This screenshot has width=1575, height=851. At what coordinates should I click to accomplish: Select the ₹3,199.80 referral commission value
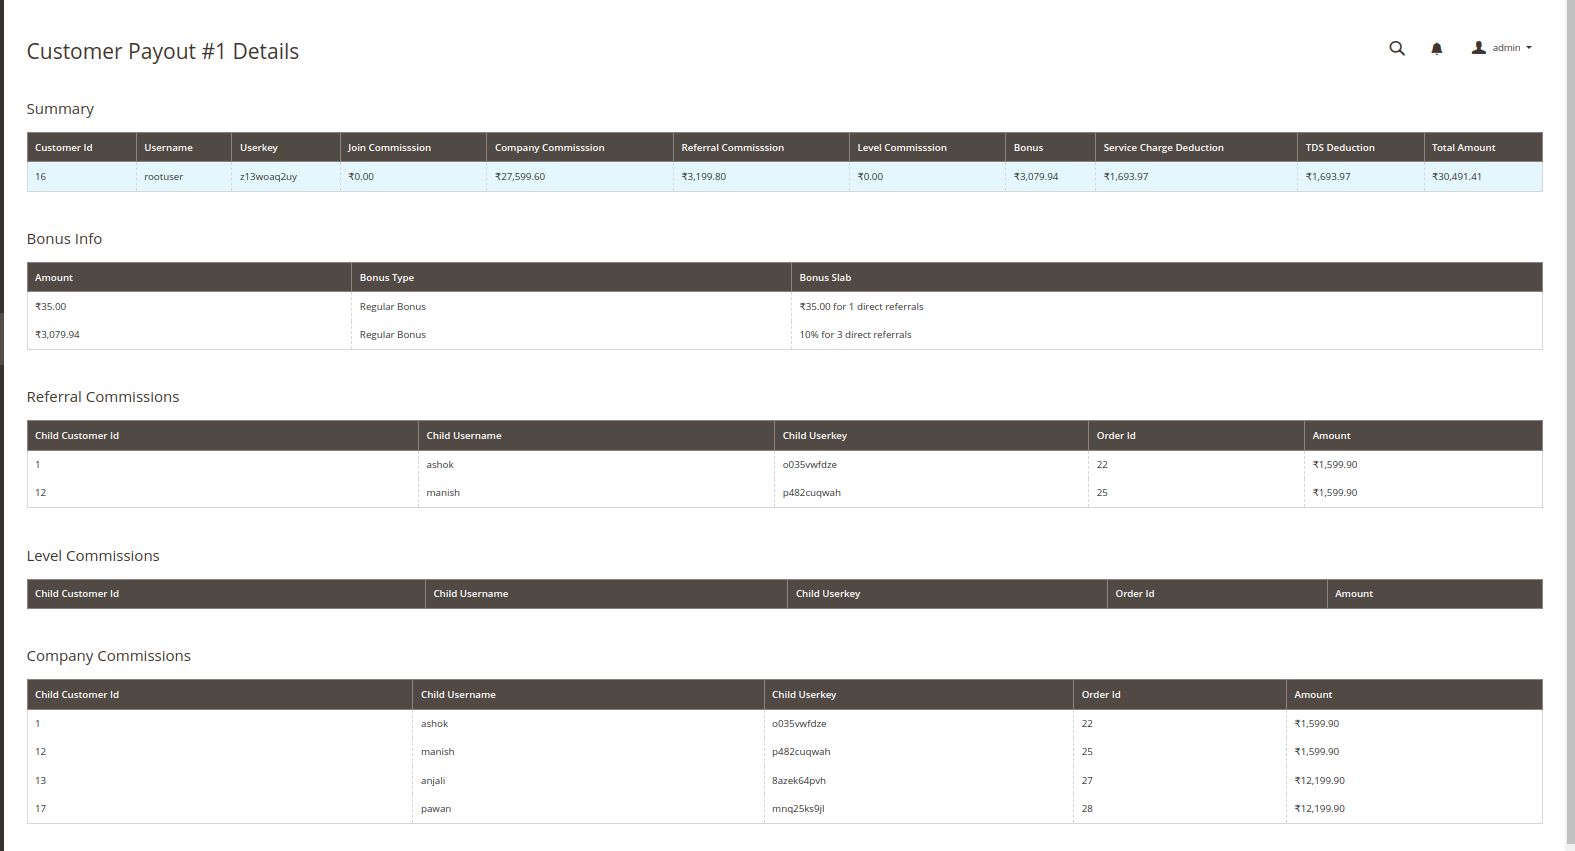[704, 177]
